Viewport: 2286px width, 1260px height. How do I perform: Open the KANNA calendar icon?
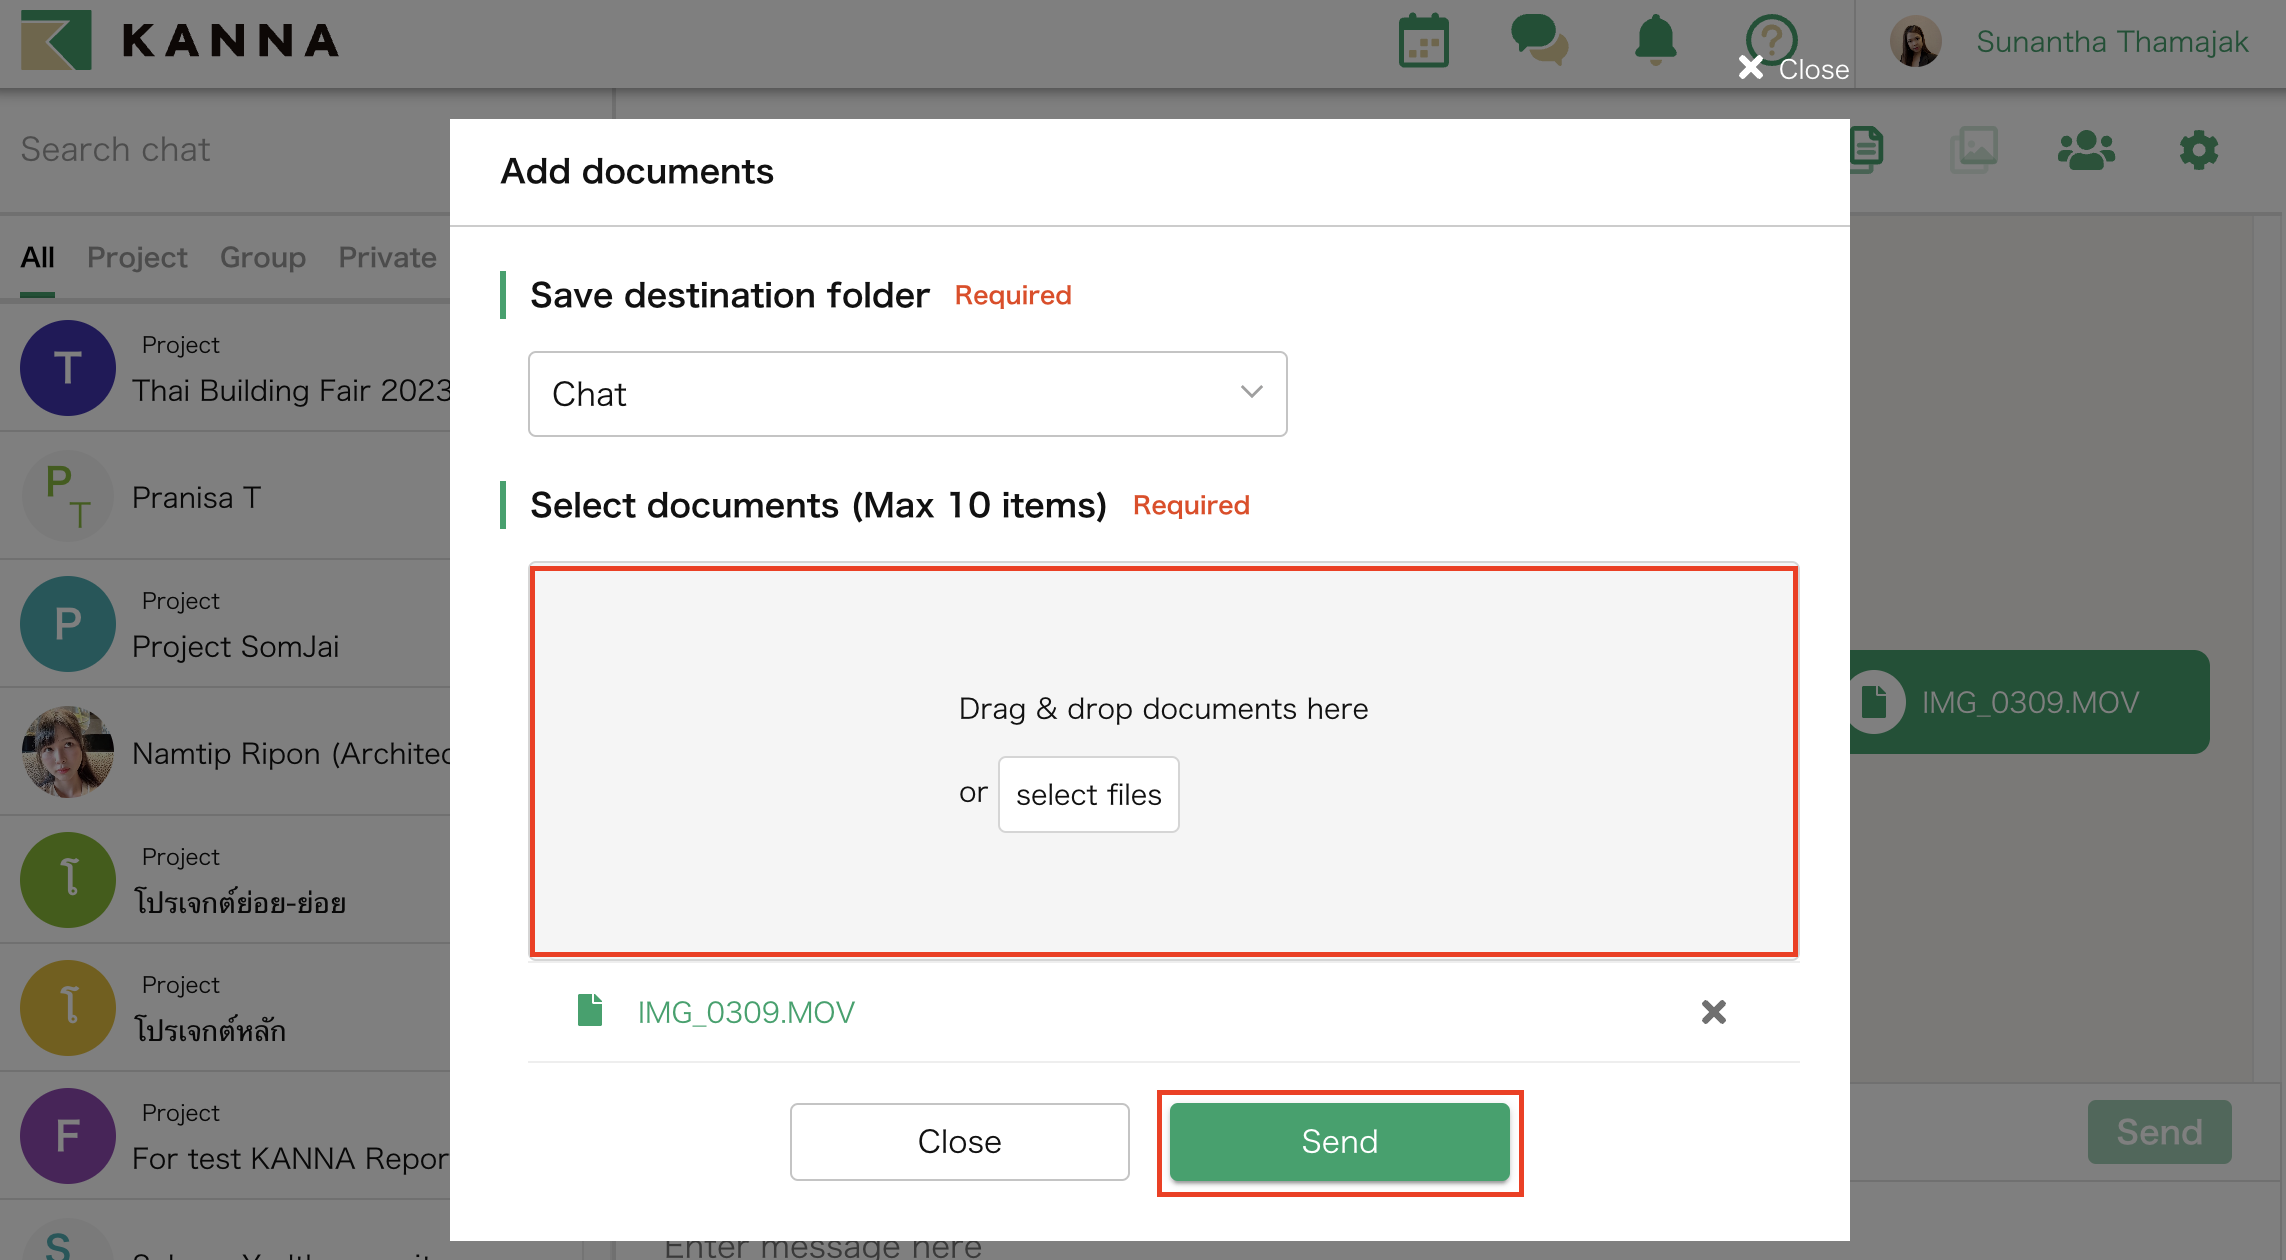[1422, 40]
